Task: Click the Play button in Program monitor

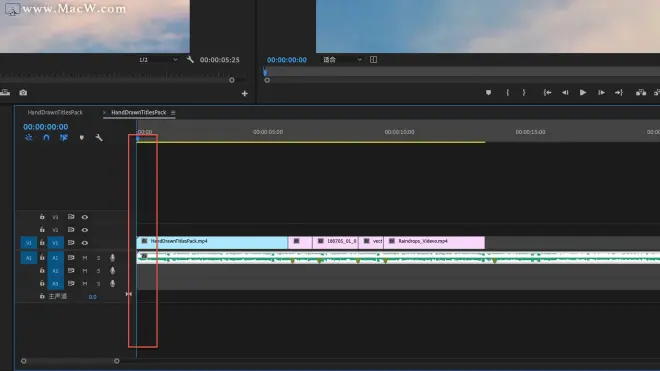Action: pyautogui.click(x=583, y=93)
